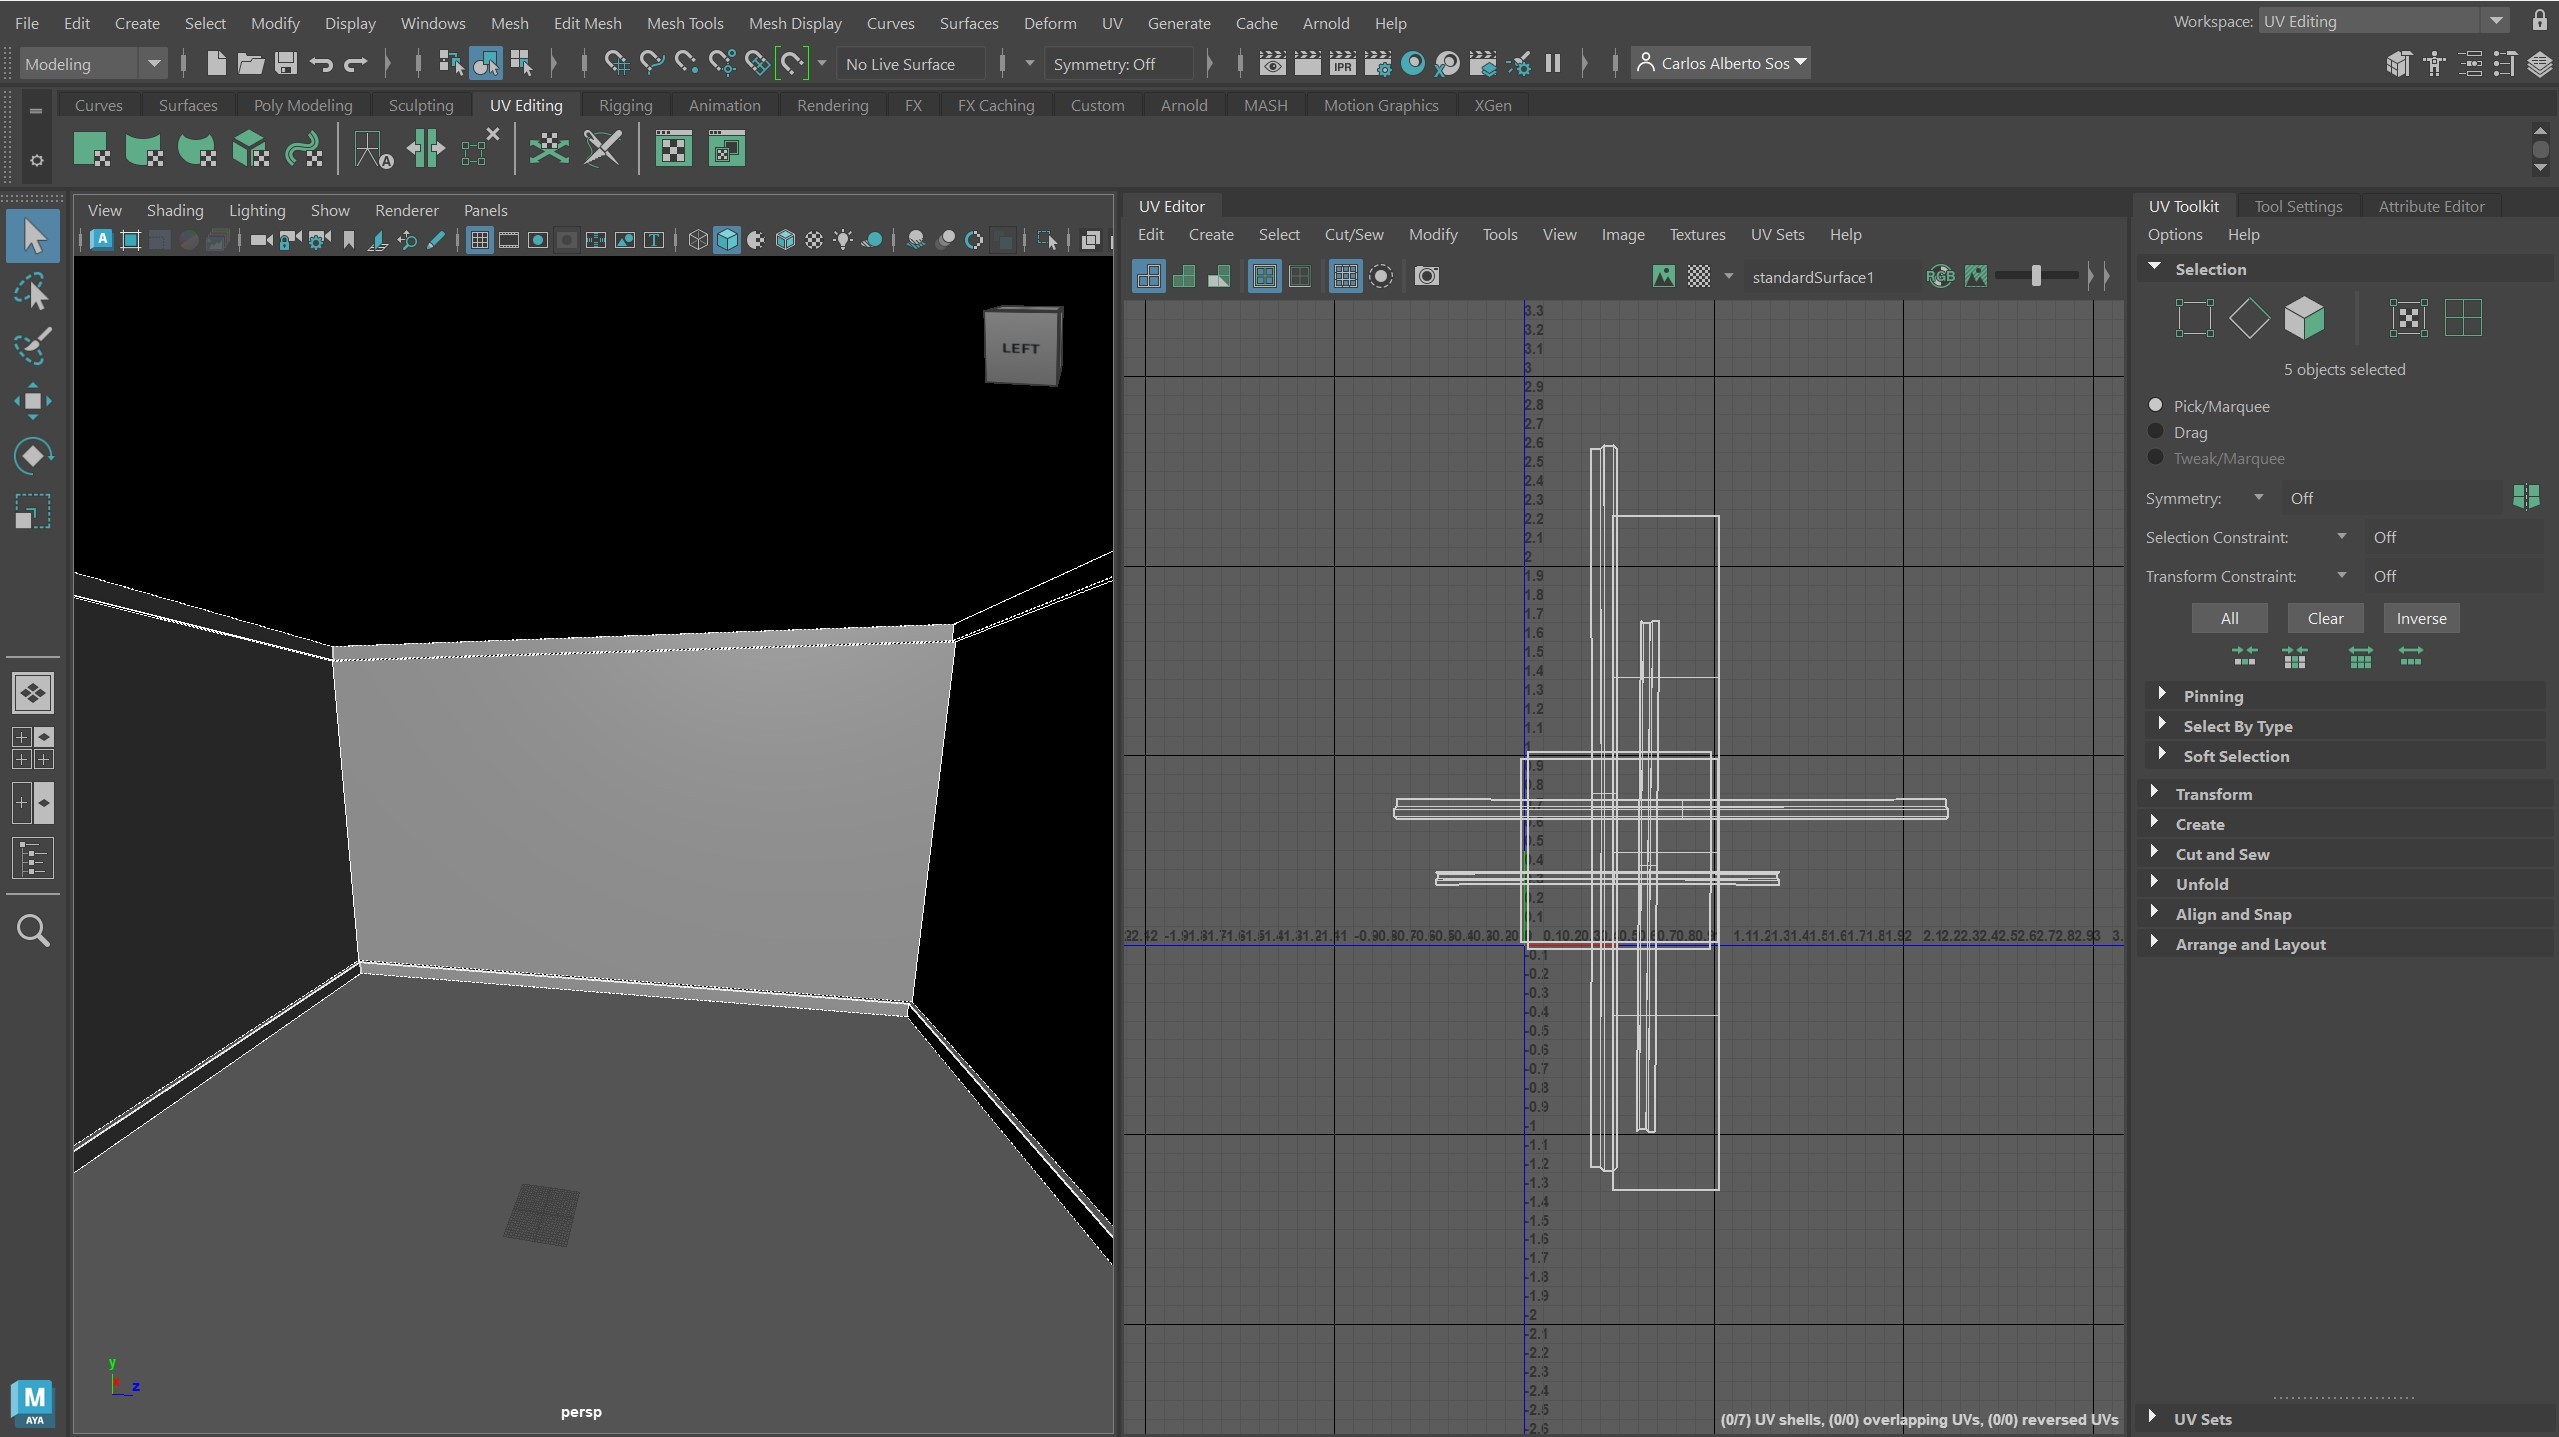The width and height of the screenshot is (2559, 1437).
Task: Click the Redo arrow icon
Action: [x=356, y=64]
